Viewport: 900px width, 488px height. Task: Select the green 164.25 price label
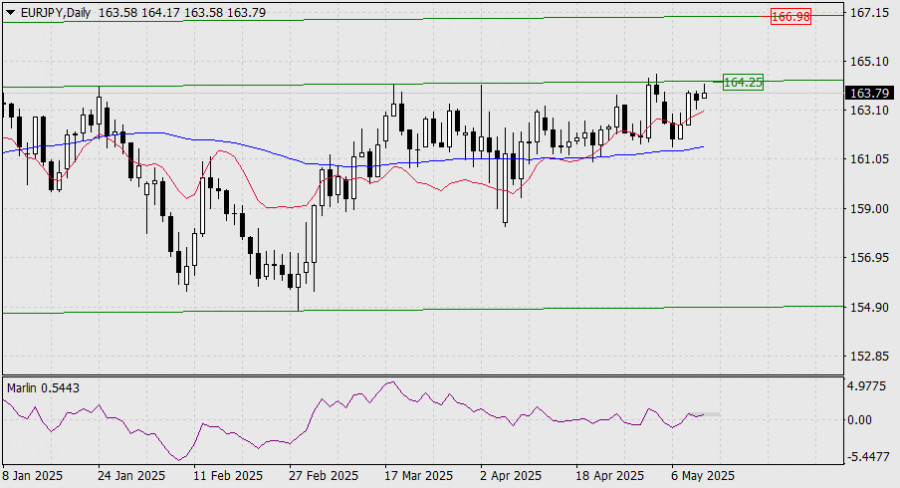click(743, 82)
